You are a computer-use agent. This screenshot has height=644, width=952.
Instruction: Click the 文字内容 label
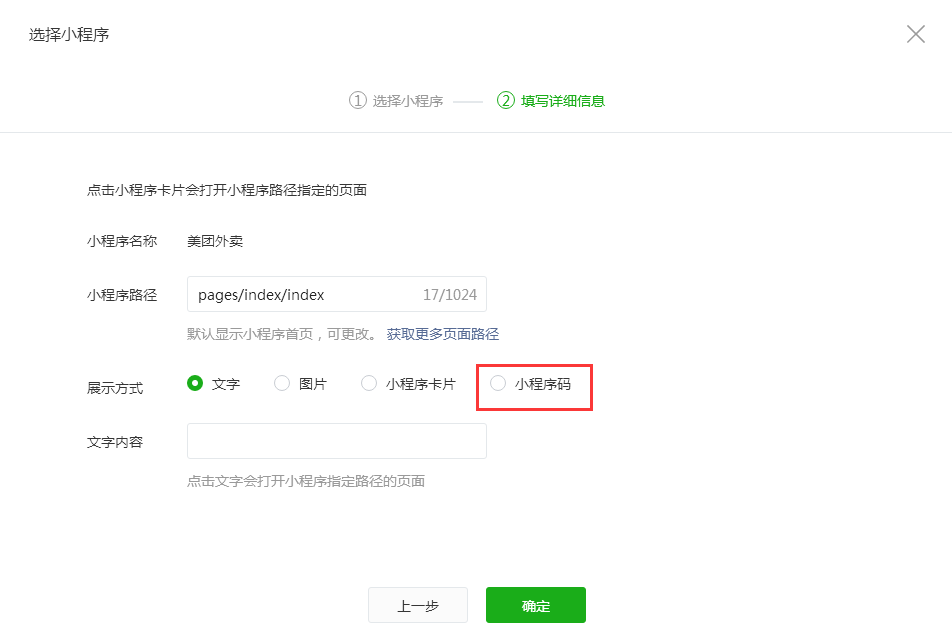coord(115,442)
